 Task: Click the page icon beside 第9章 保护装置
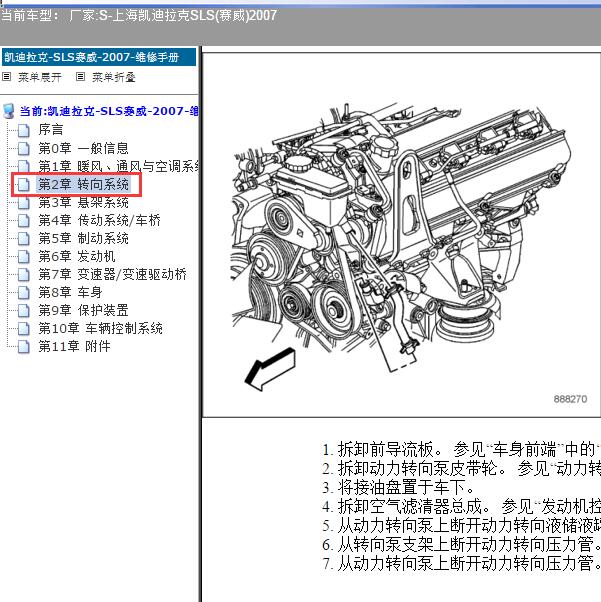24,311
